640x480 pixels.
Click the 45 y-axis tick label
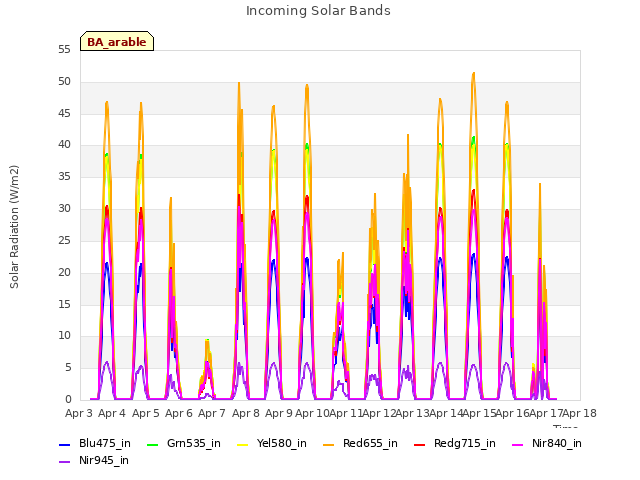[64, 113]
